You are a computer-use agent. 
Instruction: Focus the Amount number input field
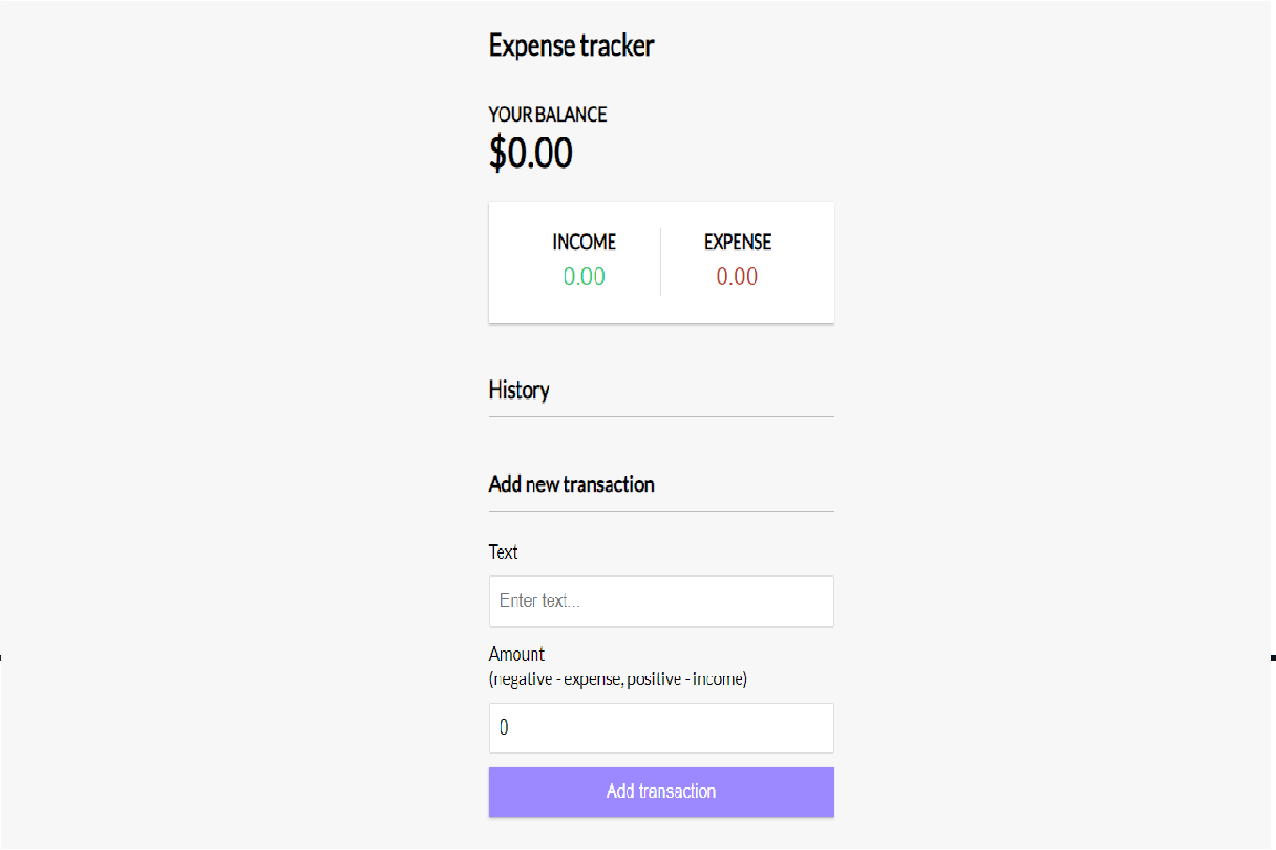point(660,728)
